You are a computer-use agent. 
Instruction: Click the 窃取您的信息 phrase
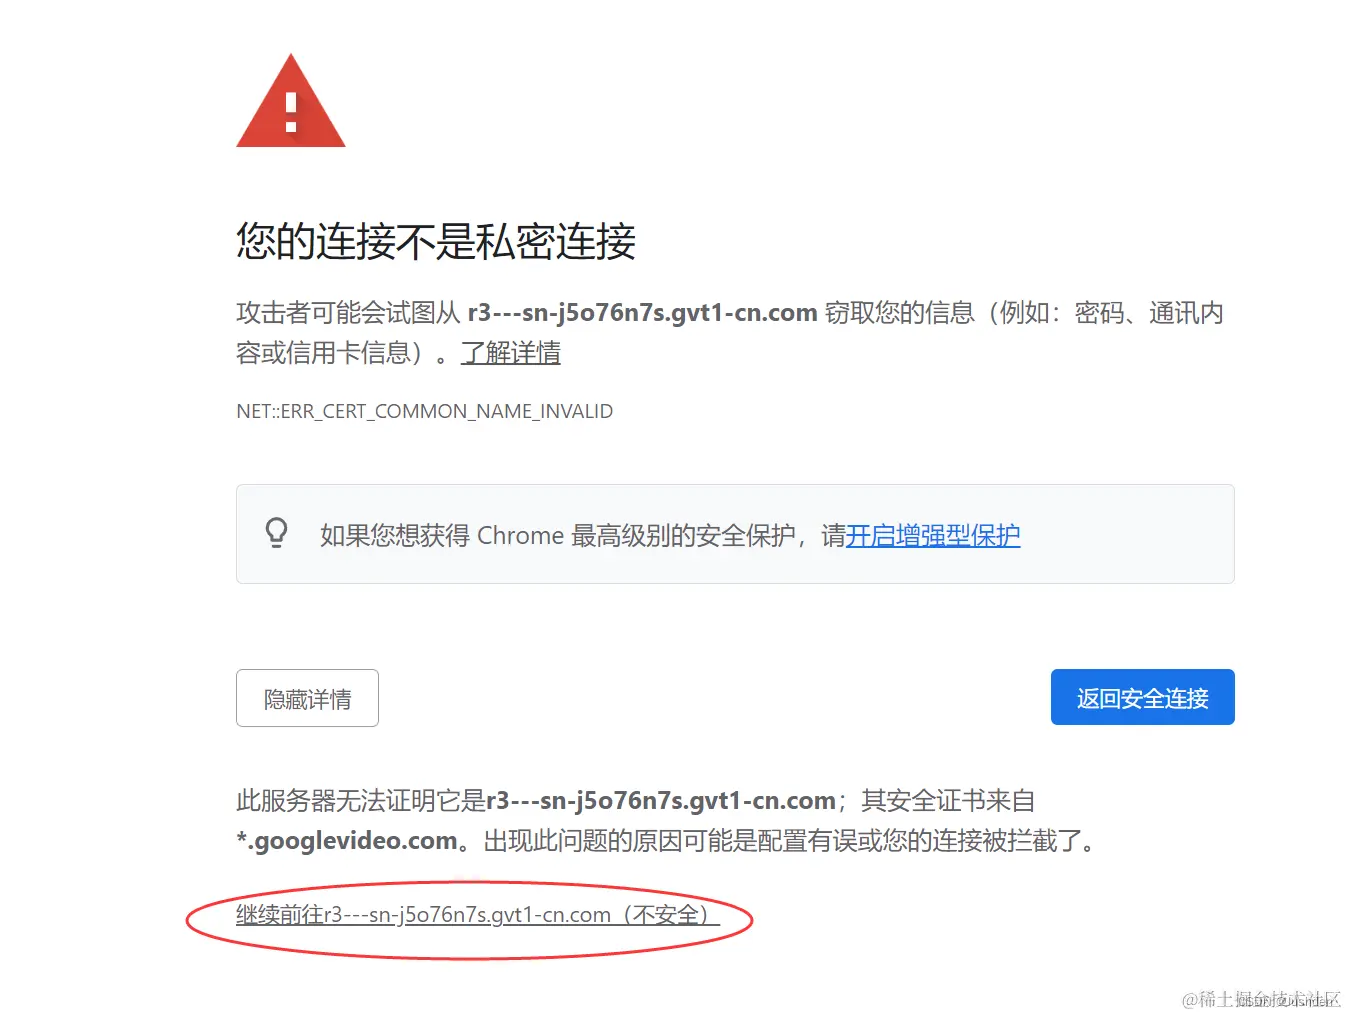click(x=900, y=313)
